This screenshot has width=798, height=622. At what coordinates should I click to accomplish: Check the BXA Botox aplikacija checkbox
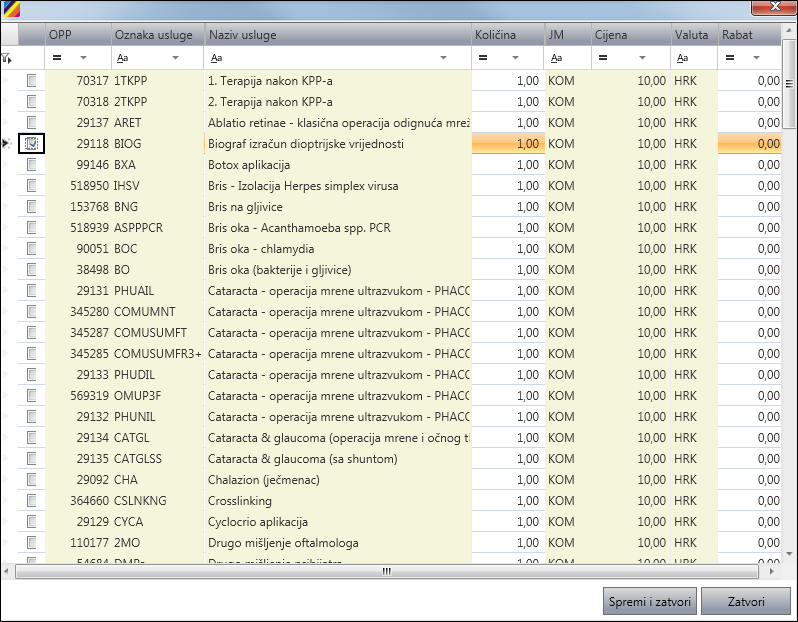pyautogui.click(x=32, y=164)
